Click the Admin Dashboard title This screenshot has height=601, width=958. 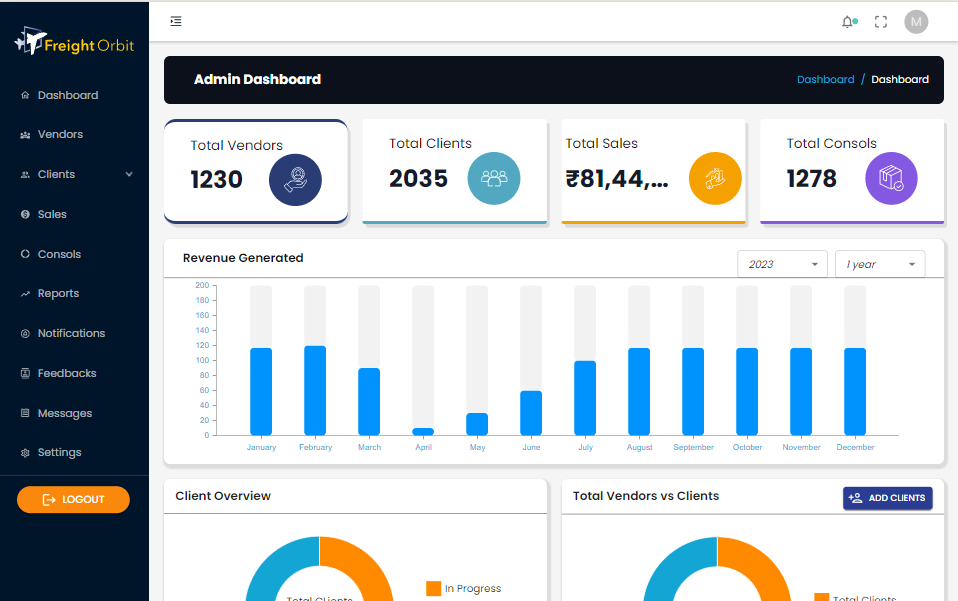click(257, 79)
